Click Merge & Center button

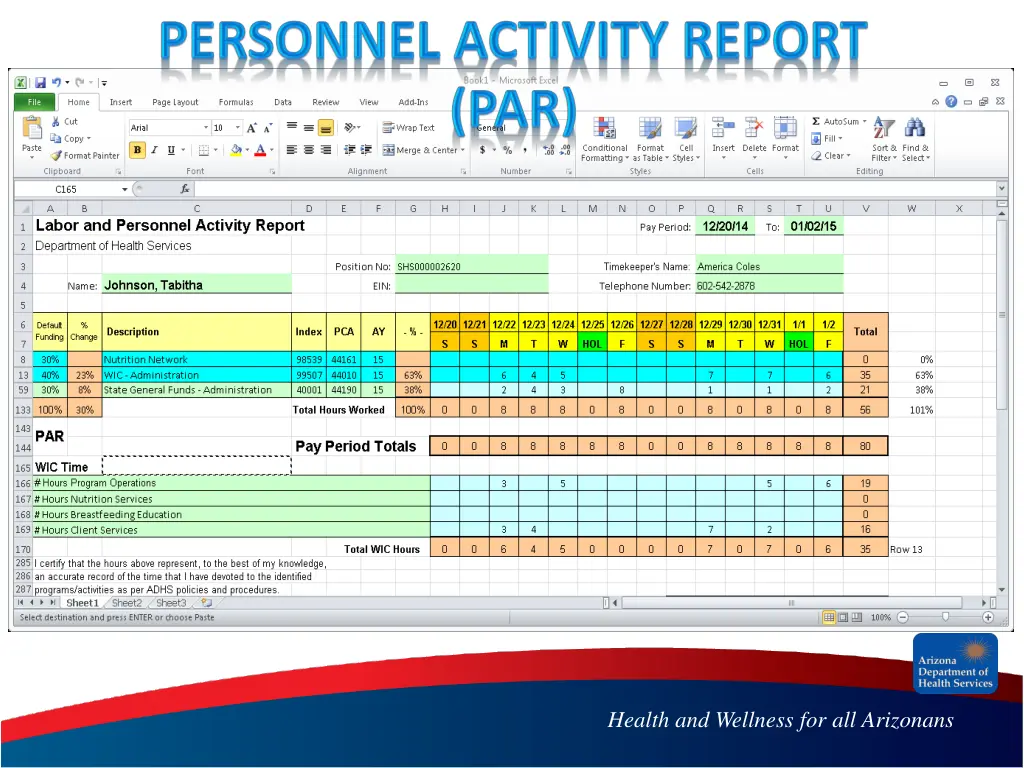[x=420, y=150]
